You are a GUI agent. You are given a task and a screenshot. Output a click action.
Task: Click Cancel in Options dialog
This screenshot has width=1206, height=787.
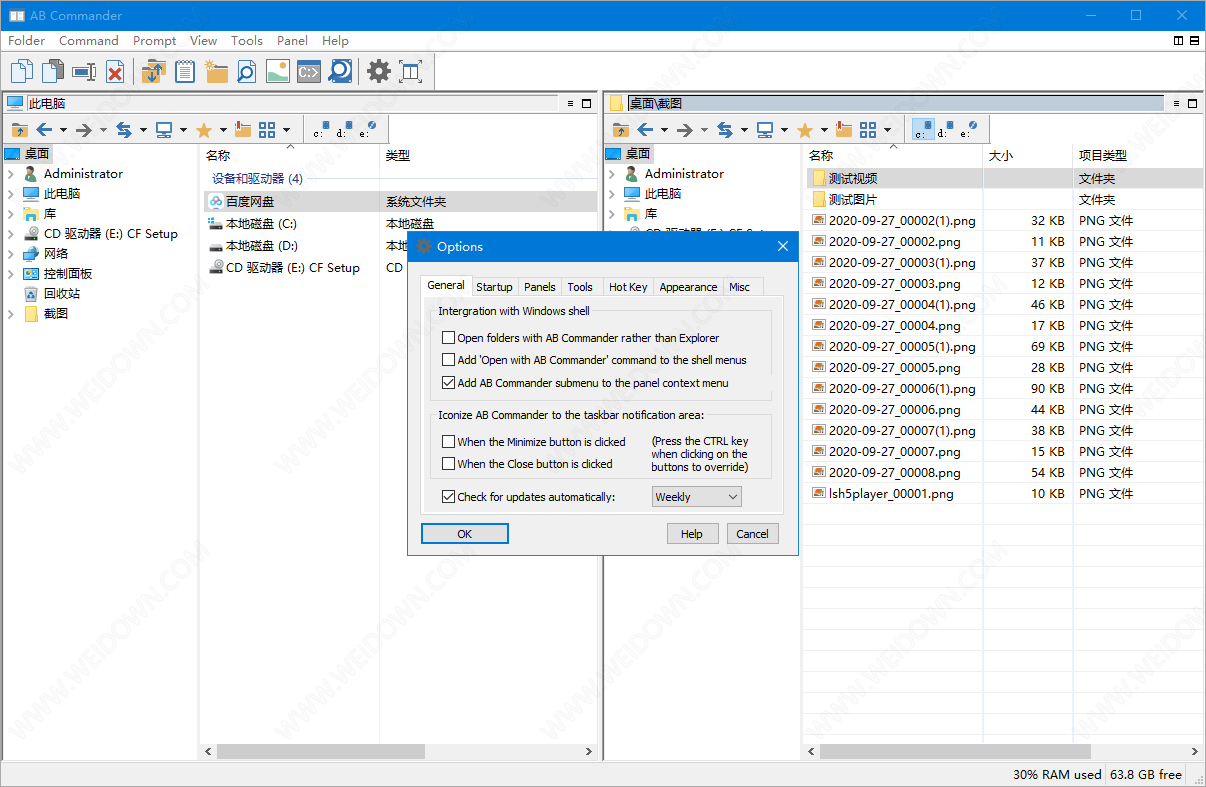(752, 534)
